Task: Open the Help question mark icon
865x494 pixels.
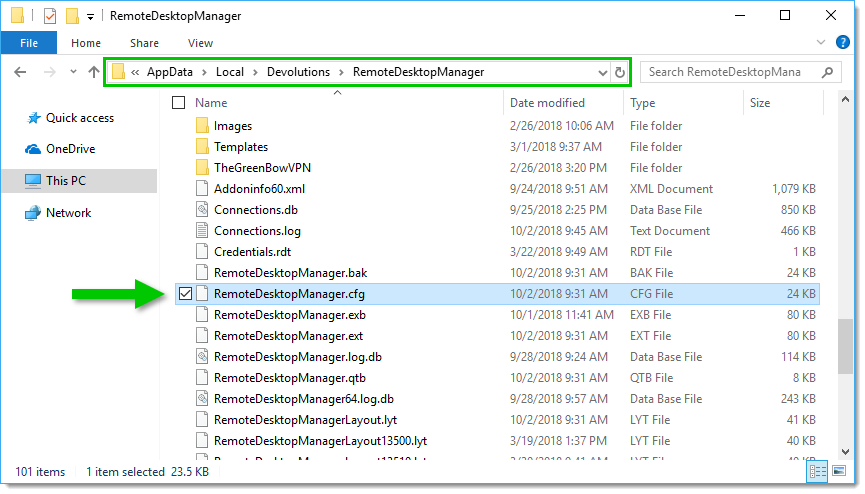Action: 842,42
